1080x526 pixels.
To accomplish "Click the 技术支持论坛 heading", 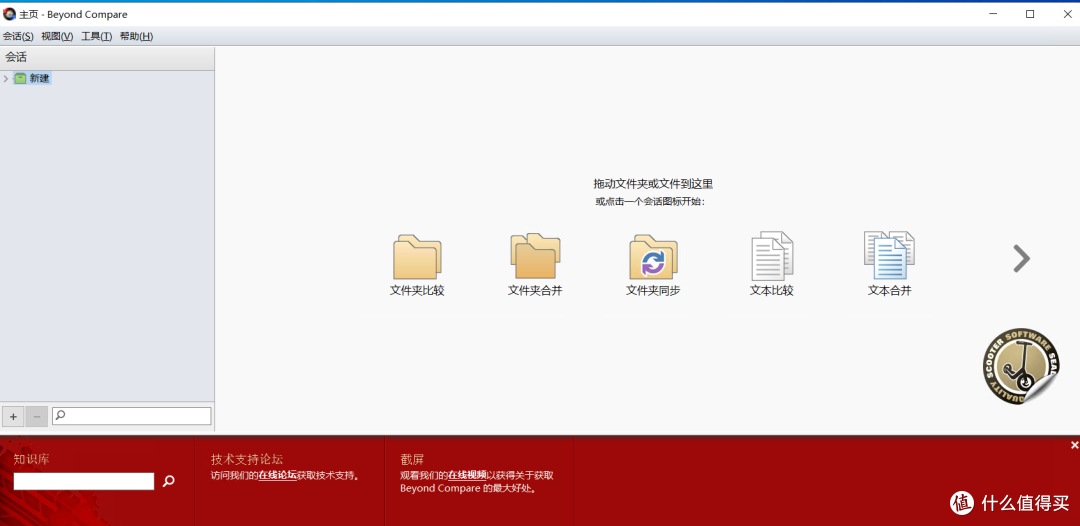I will pos(247,459).
